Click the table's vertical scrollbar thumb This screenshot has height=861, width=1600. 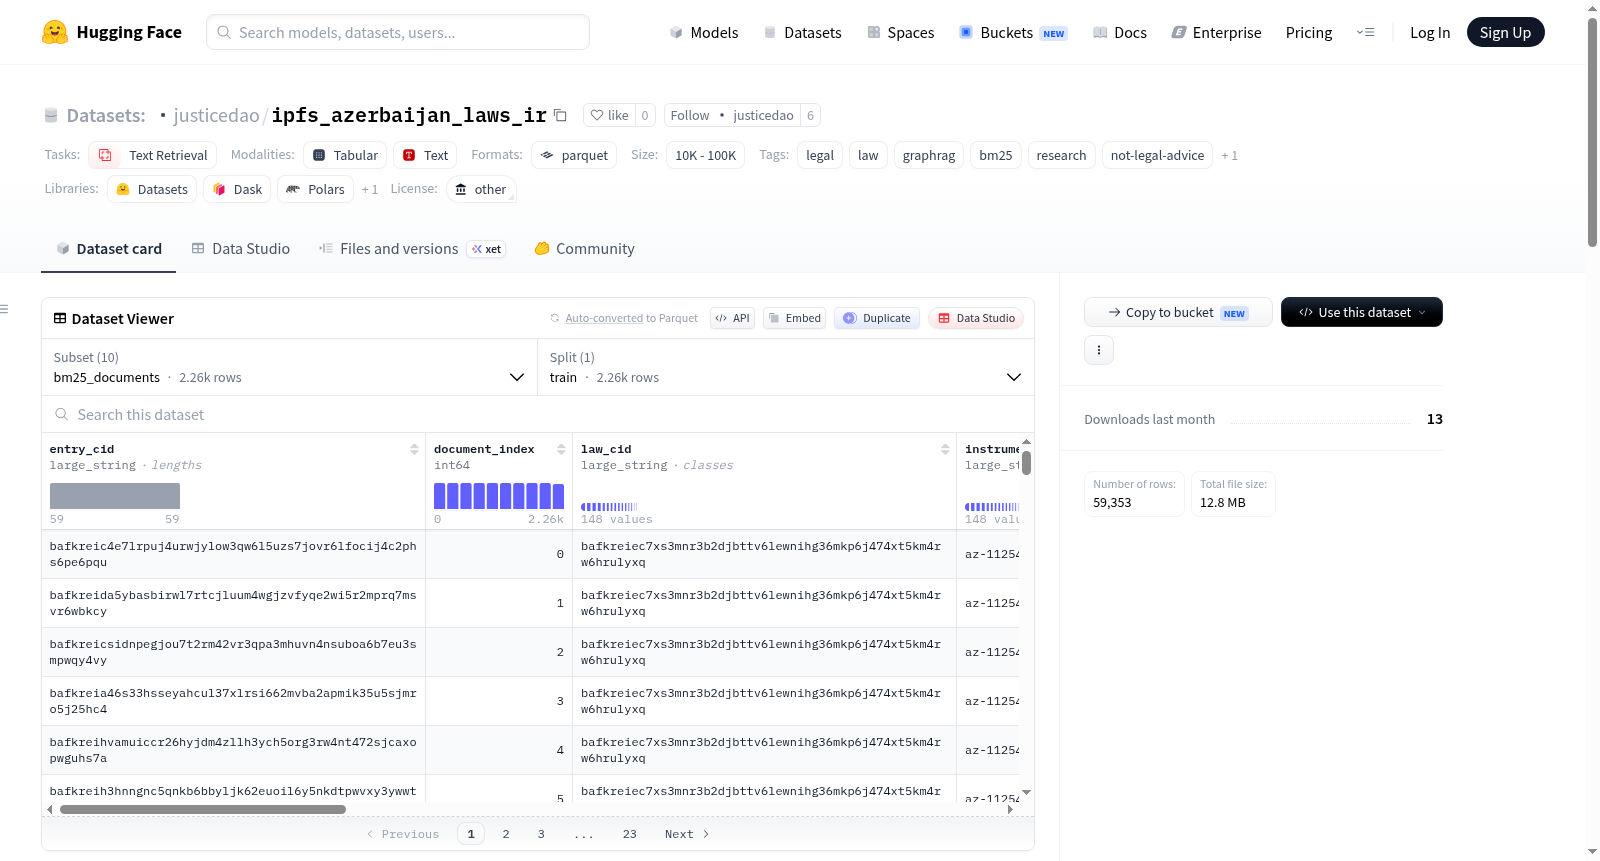tap(1026, 463)
